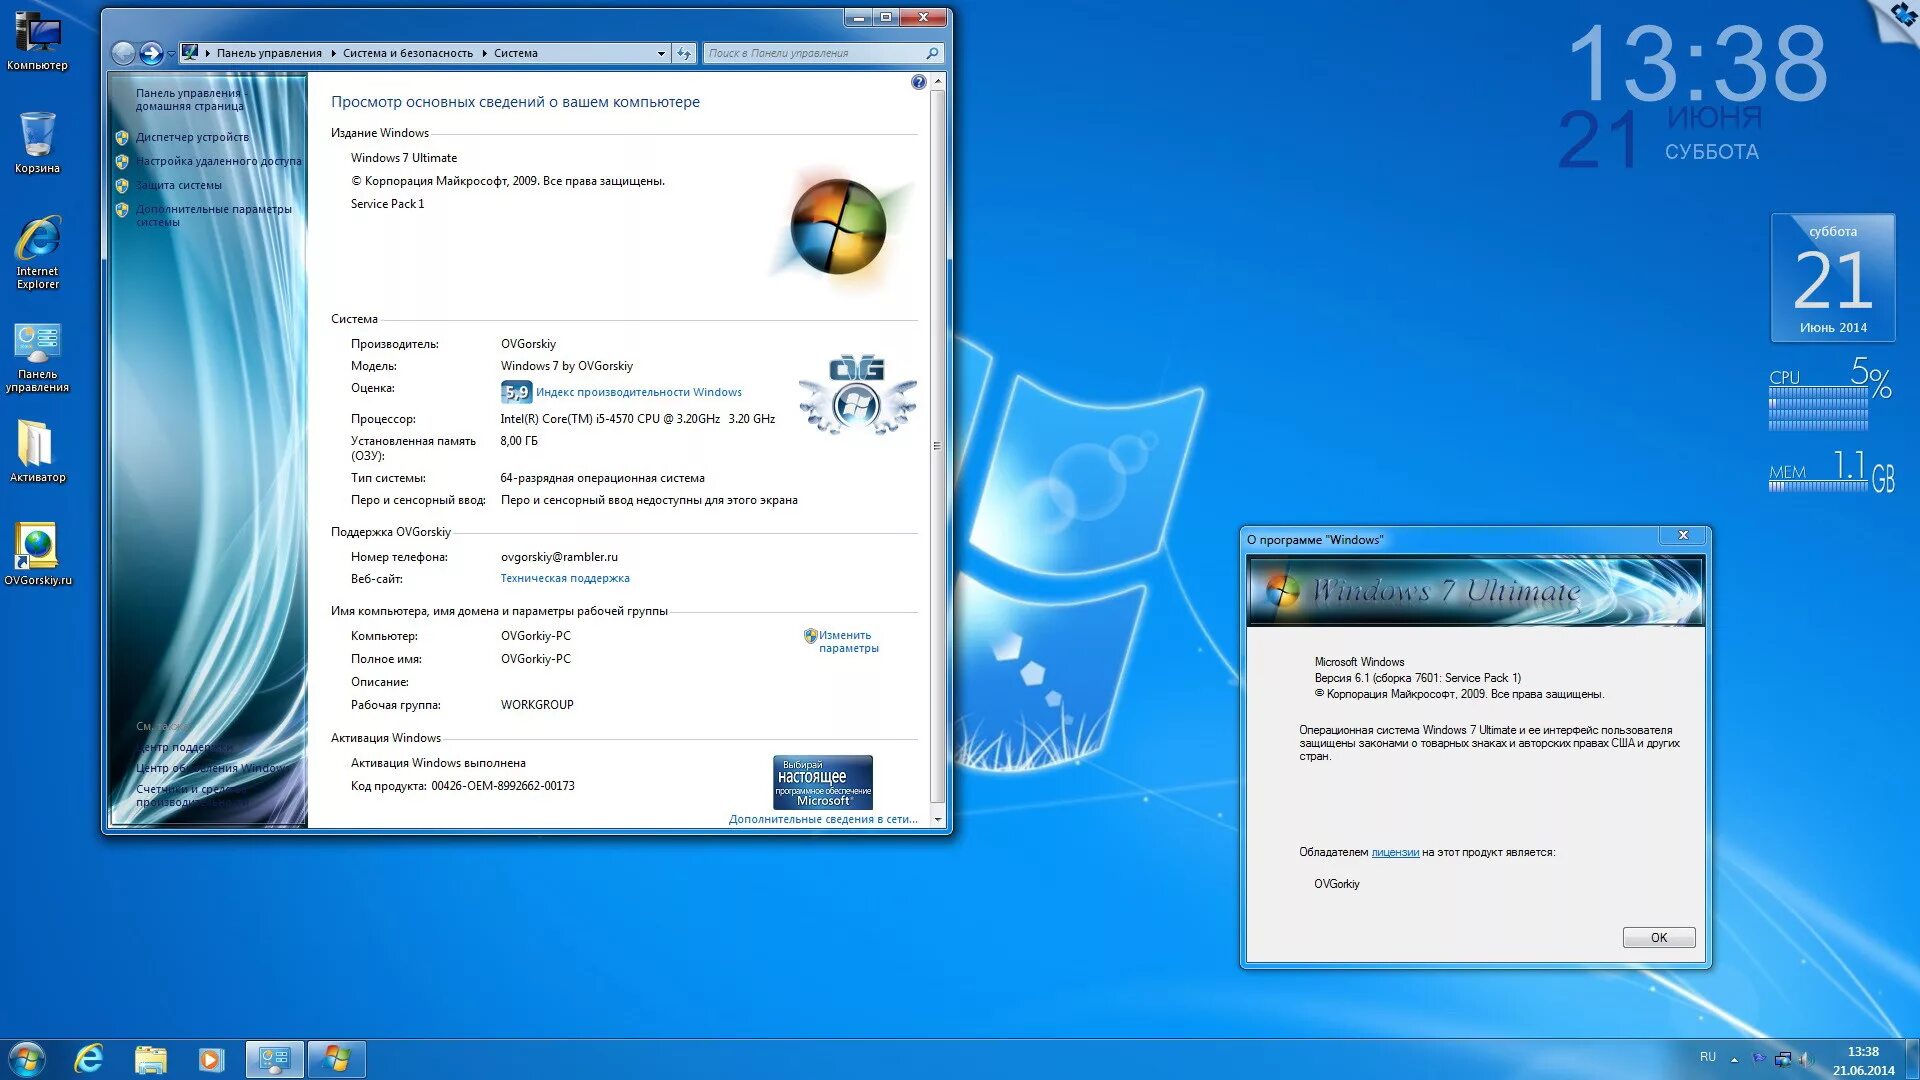Click the address bar refresh icon

click(x=684, y=54)
